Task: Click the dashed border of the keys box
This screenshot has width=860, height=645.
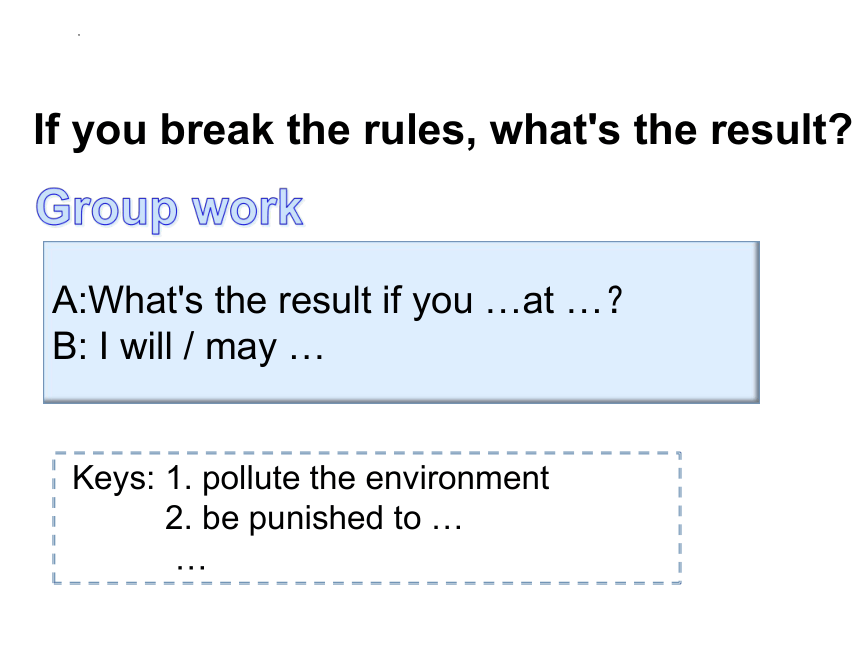Action: [x=367, y=453]
